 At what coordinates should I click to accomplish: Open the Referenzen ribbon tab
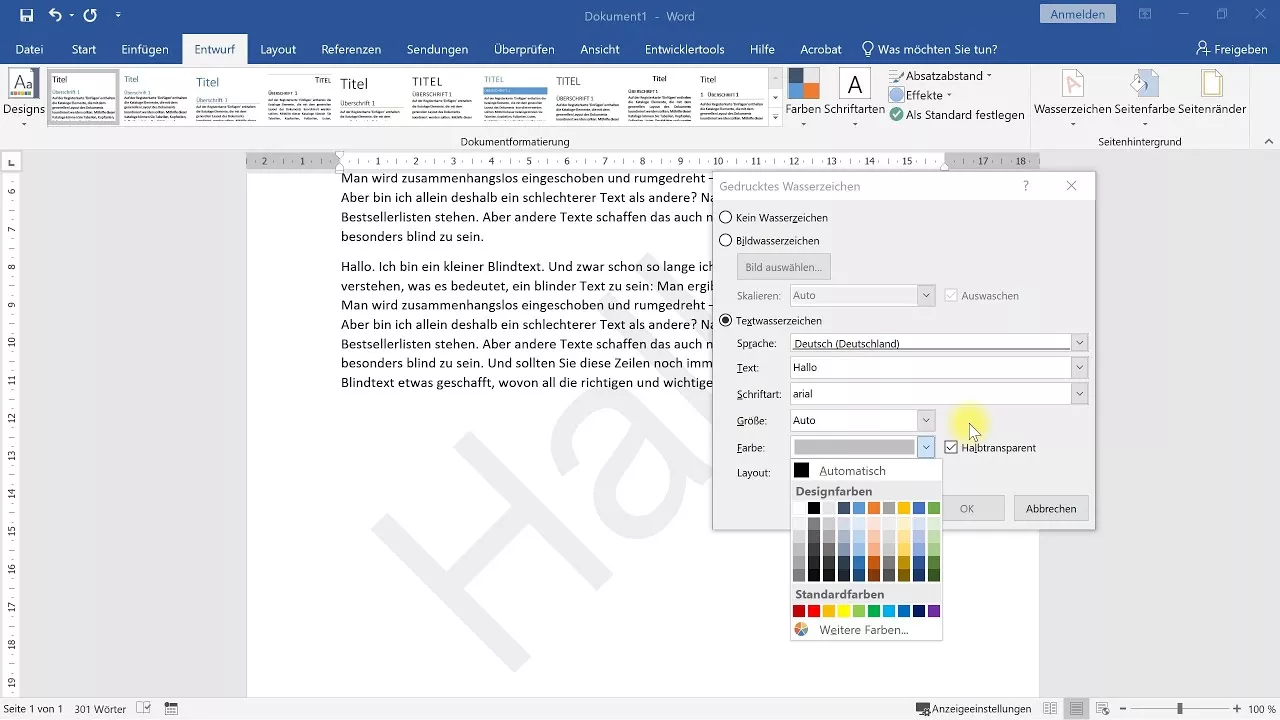click(x=351, y=49)
